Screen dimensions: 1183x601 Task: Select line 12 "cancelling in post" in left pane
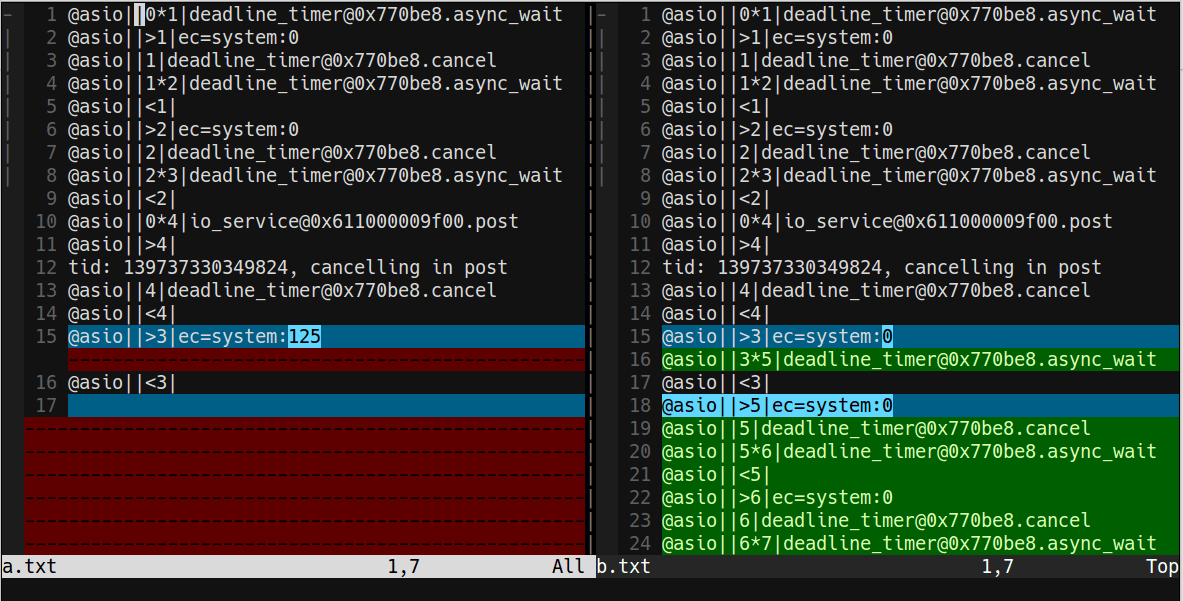coord(428,267)
